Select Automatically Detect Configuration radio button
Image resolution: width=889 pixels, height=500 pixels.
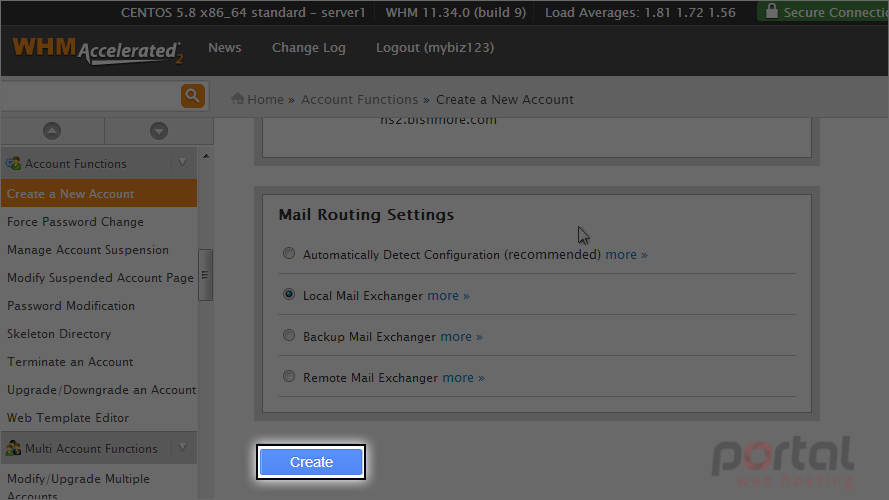point(289,253)
